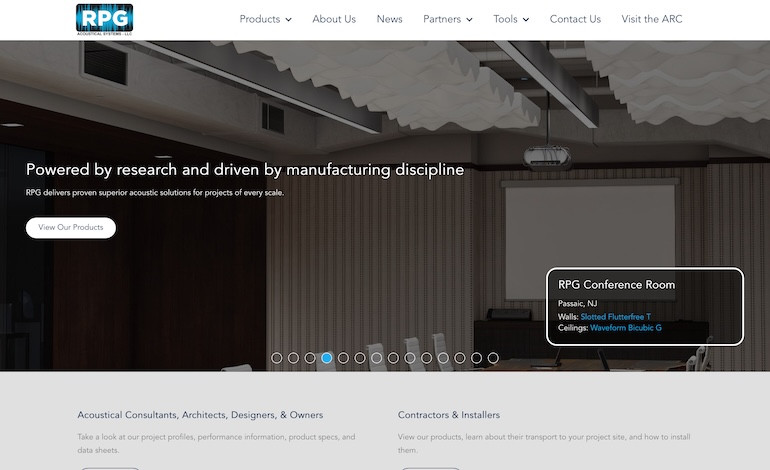
Task: Select the second carousel slide dot
Action: (293, 358)
